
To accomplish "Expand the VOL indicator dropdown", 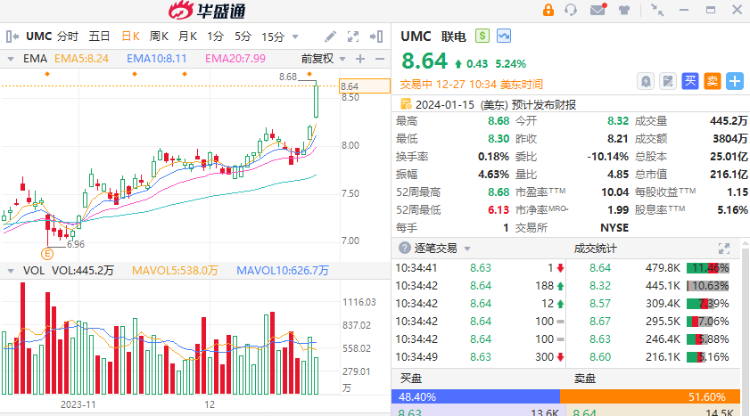I will click(11, 271).
